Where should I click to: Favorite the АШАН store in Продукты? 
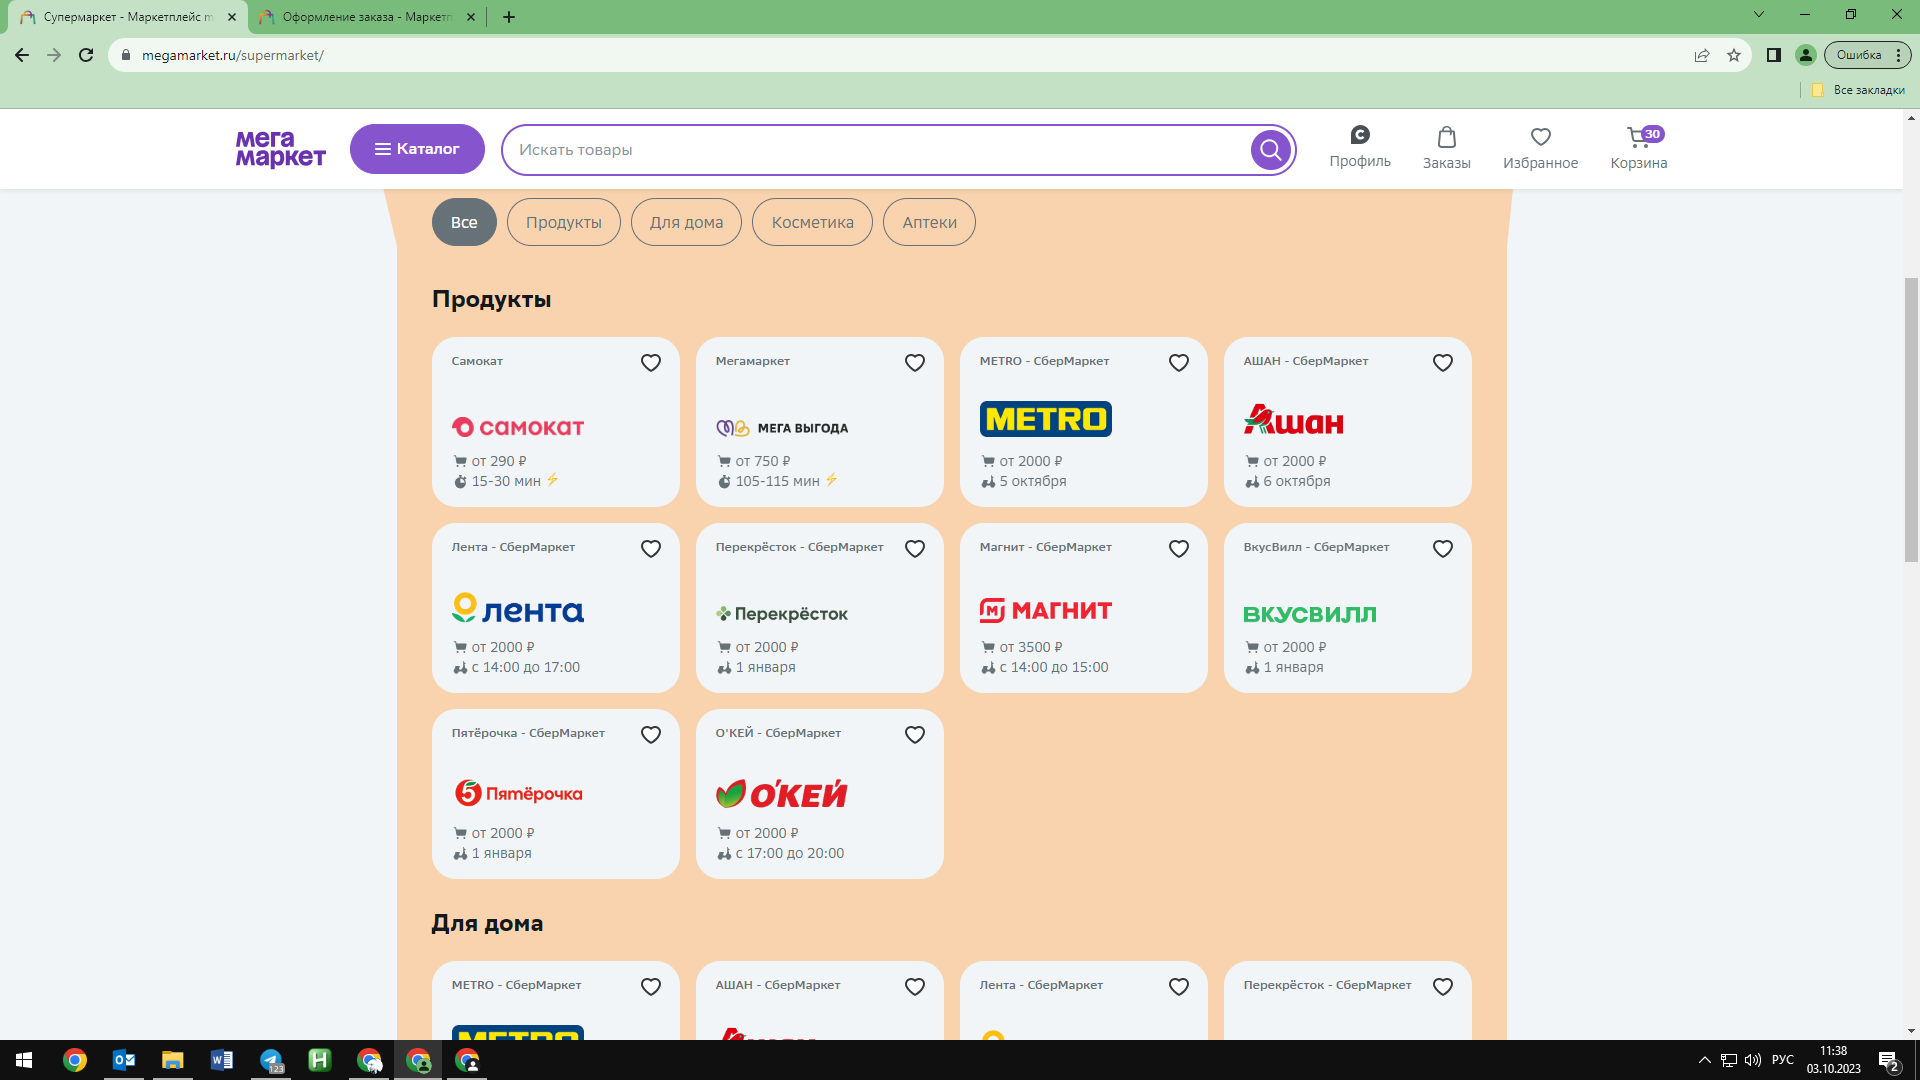tap(1443, 363)
